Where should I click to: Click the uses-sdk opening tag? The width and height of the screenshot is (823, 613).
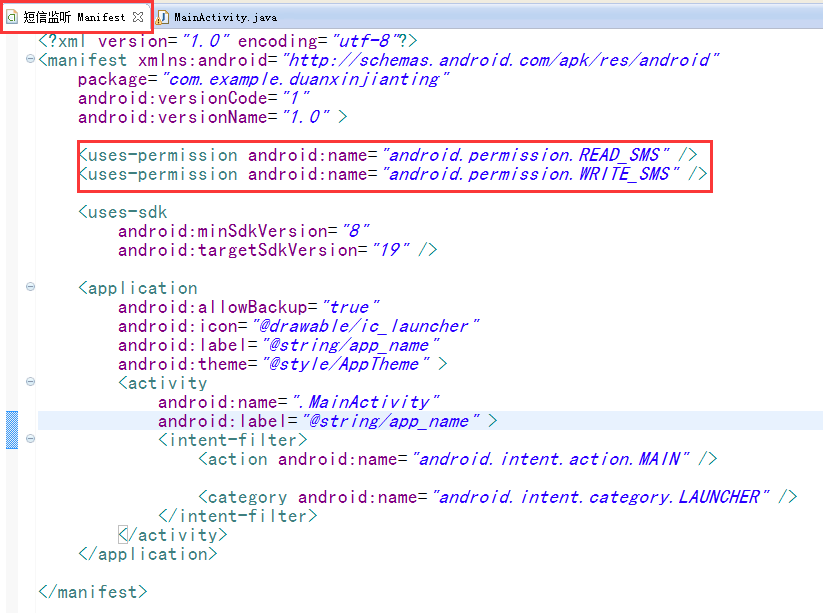[123, 212]
